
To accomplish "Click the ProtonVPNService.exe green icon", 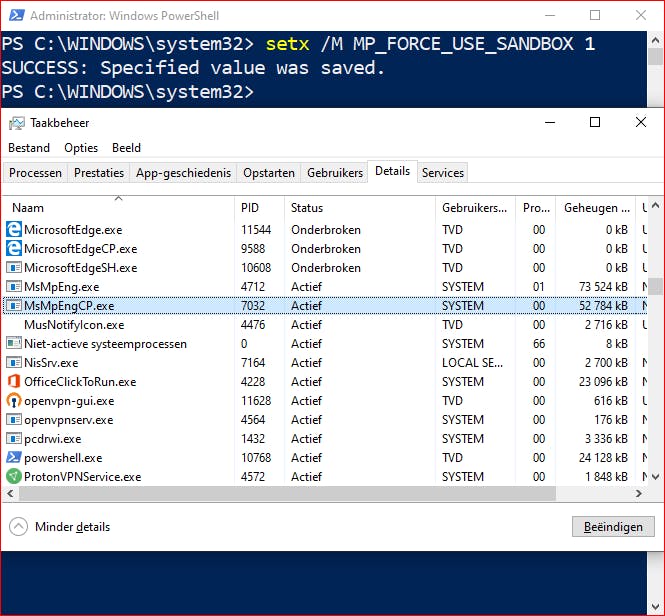I will [14, 476].
